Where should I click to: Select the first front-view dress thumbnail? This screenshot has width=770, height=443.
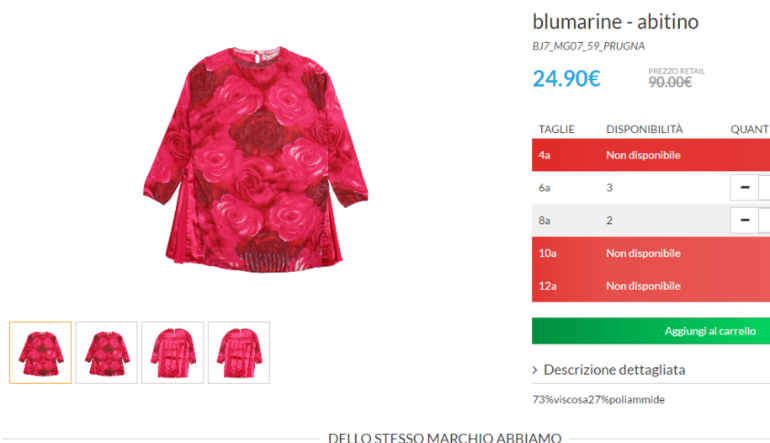(x=40, y=353)
